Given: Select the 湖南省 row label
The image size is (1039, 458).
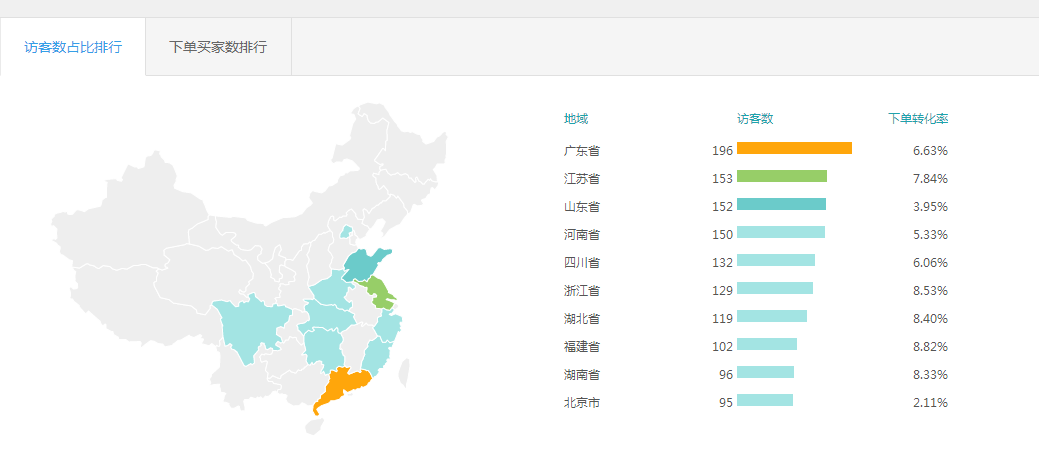Looking at the screenshot, I should pyautogui.click(x=582, y=374).
